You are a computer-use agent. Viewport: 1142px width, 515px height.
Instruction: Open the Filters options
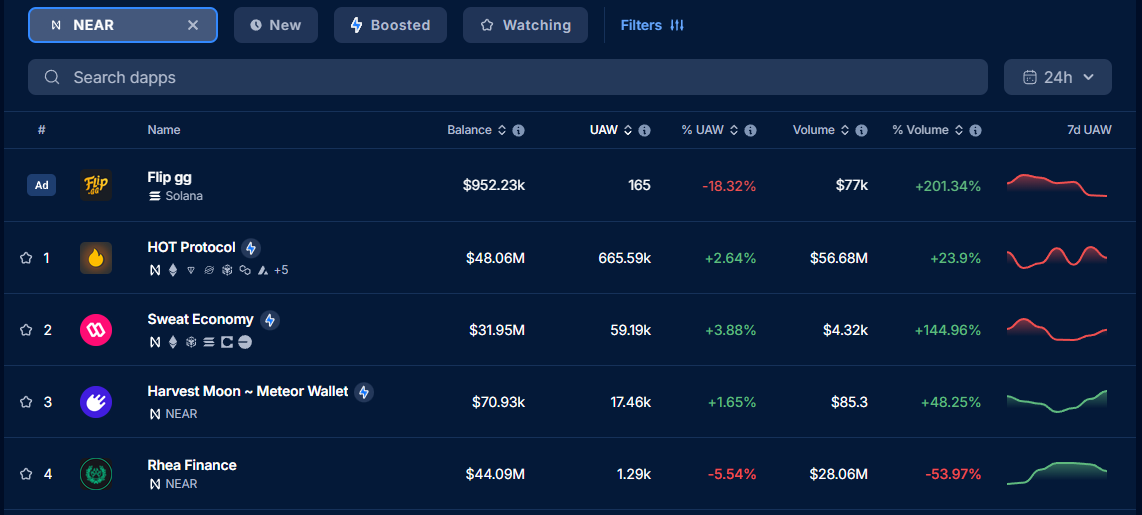(652, 25)
